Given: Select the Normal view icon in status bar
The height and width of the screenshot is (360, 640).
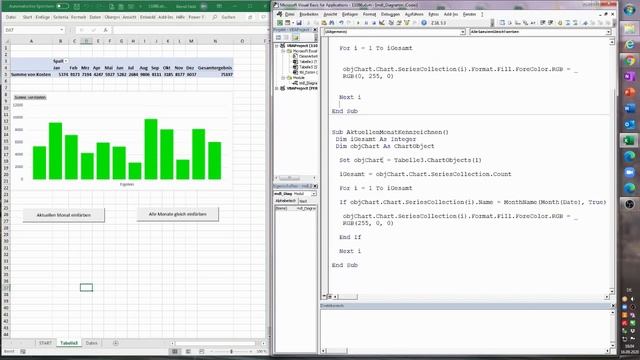Looking at the screenshot, I should [x=175, y=351].
